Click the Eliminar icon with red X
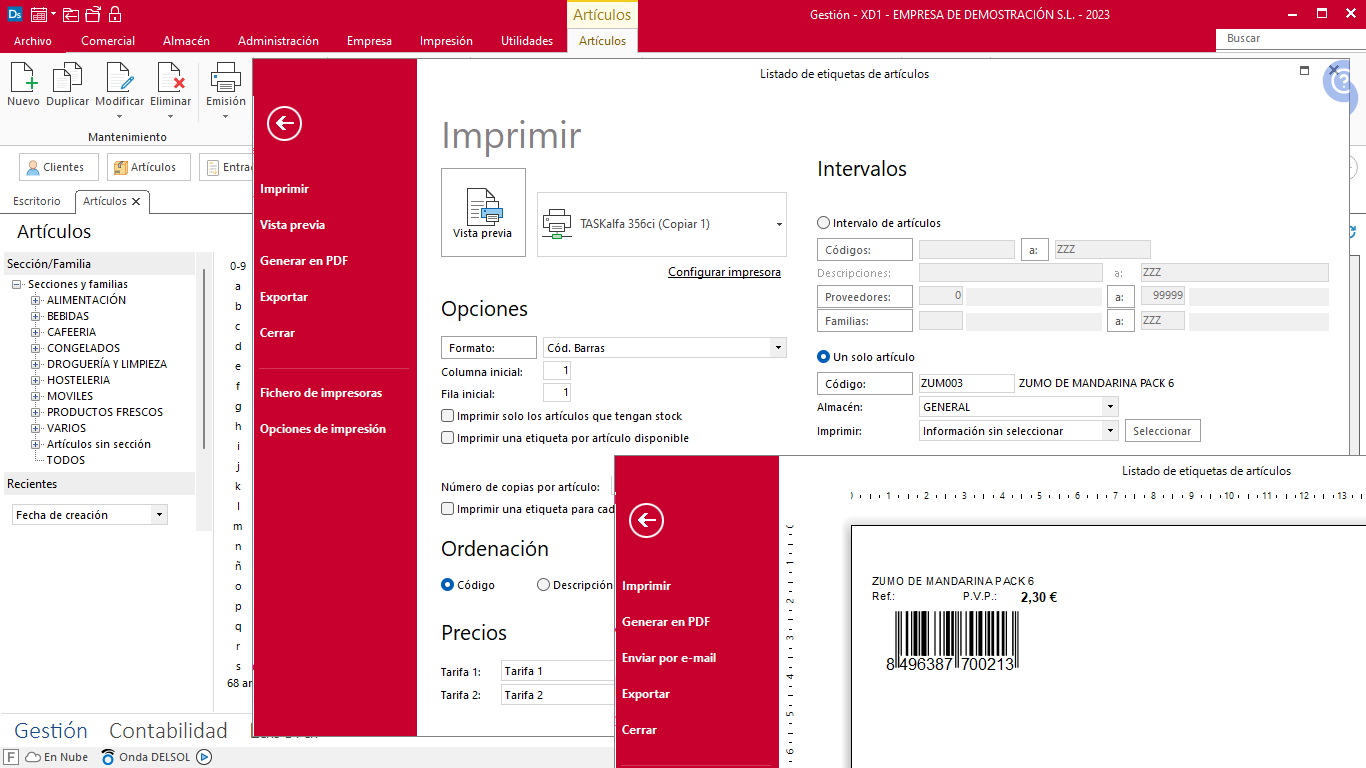The image size is (1366, 768). click(170, 78)
